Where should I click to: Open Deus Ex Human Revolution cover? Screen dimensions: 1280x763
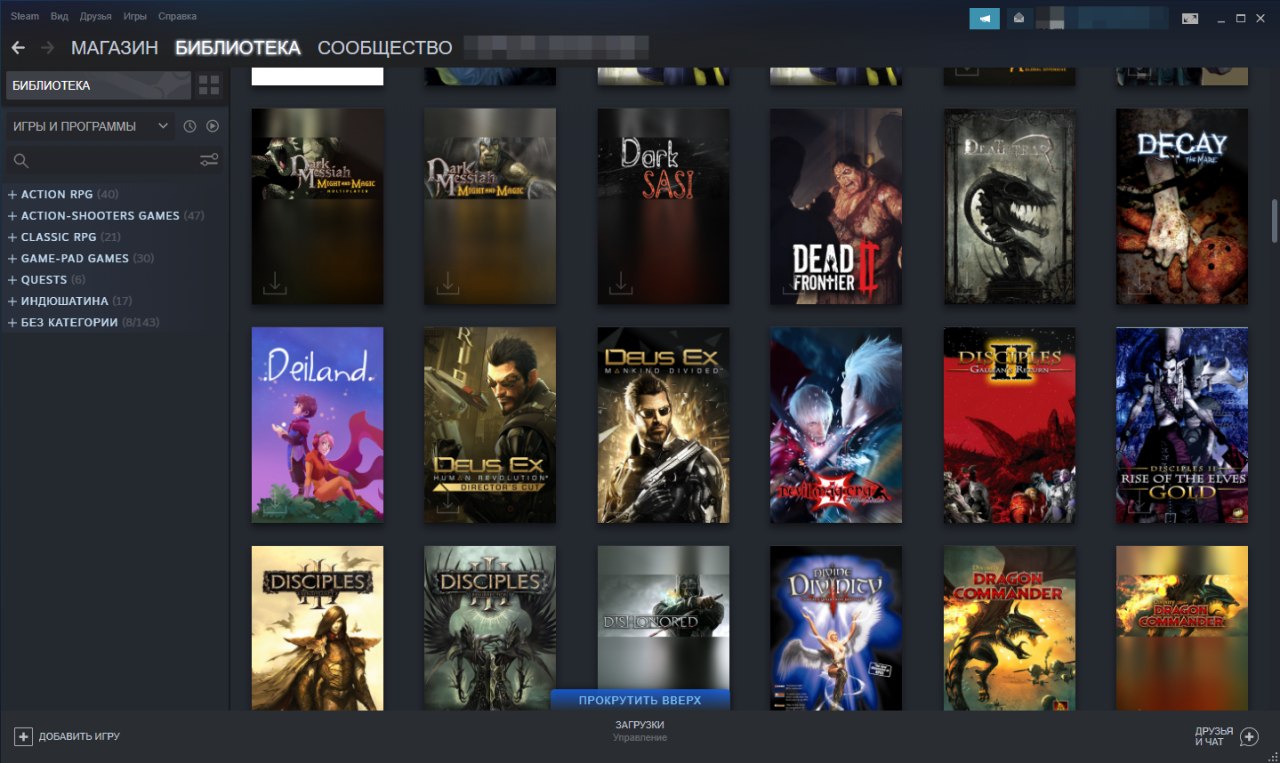point(490,425)
